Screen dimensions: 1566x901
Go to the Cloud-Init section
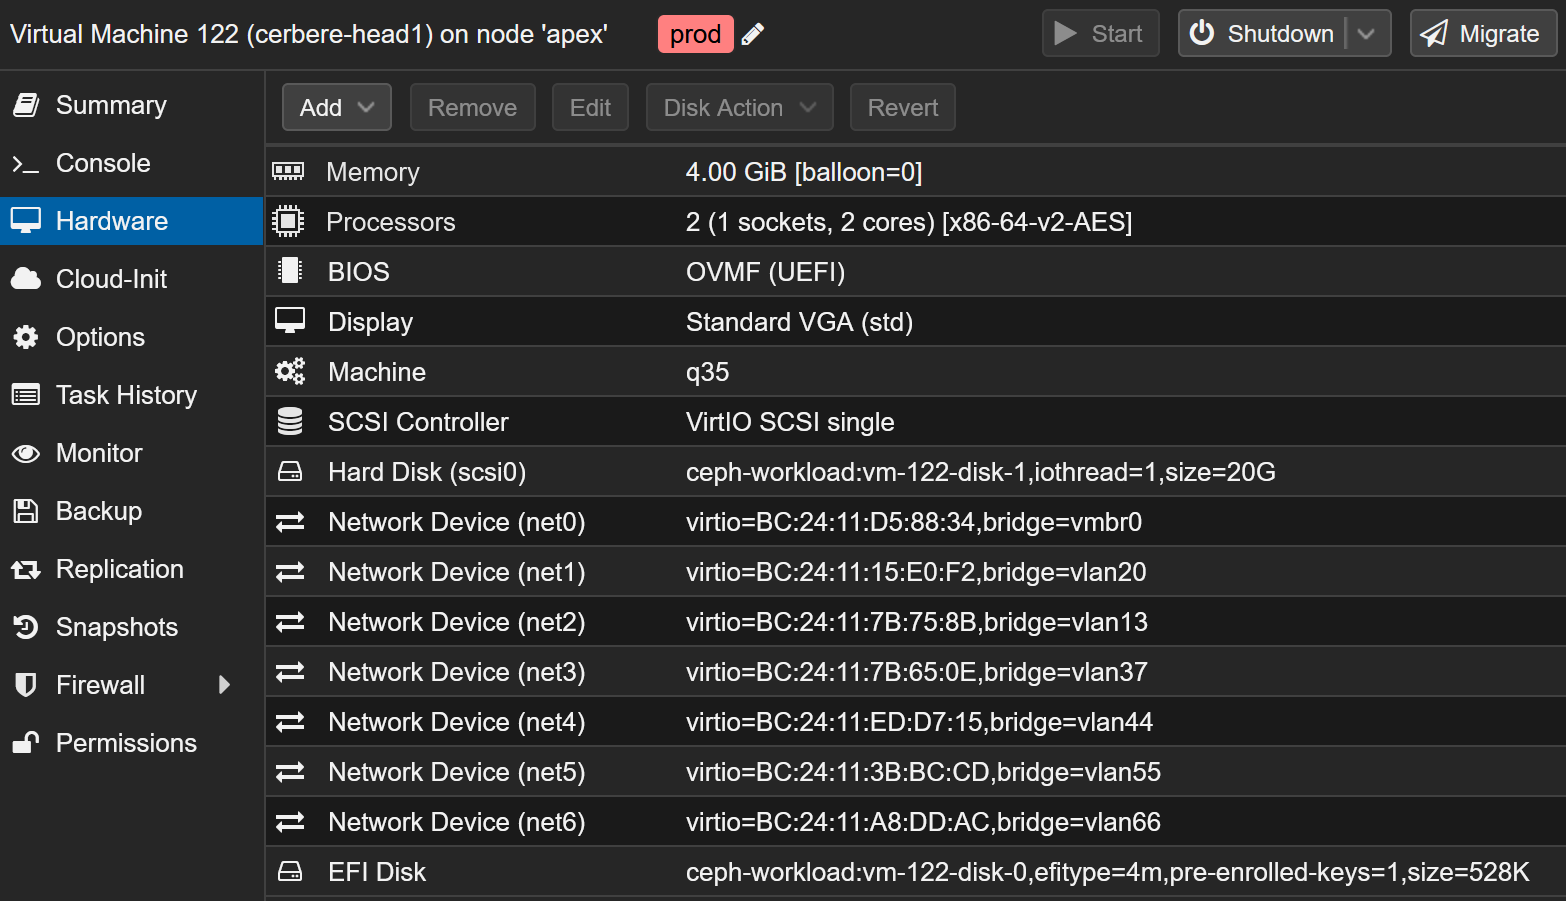(111, 279)
